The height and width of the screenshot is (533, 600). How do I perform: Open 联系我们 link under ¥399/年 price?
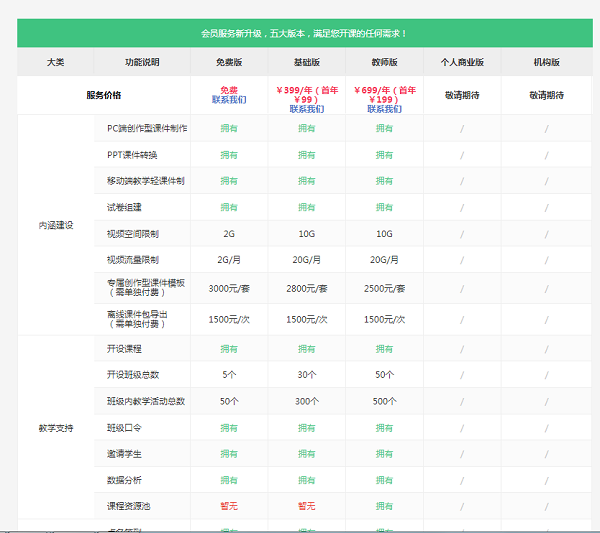click(x=307, y=109)
